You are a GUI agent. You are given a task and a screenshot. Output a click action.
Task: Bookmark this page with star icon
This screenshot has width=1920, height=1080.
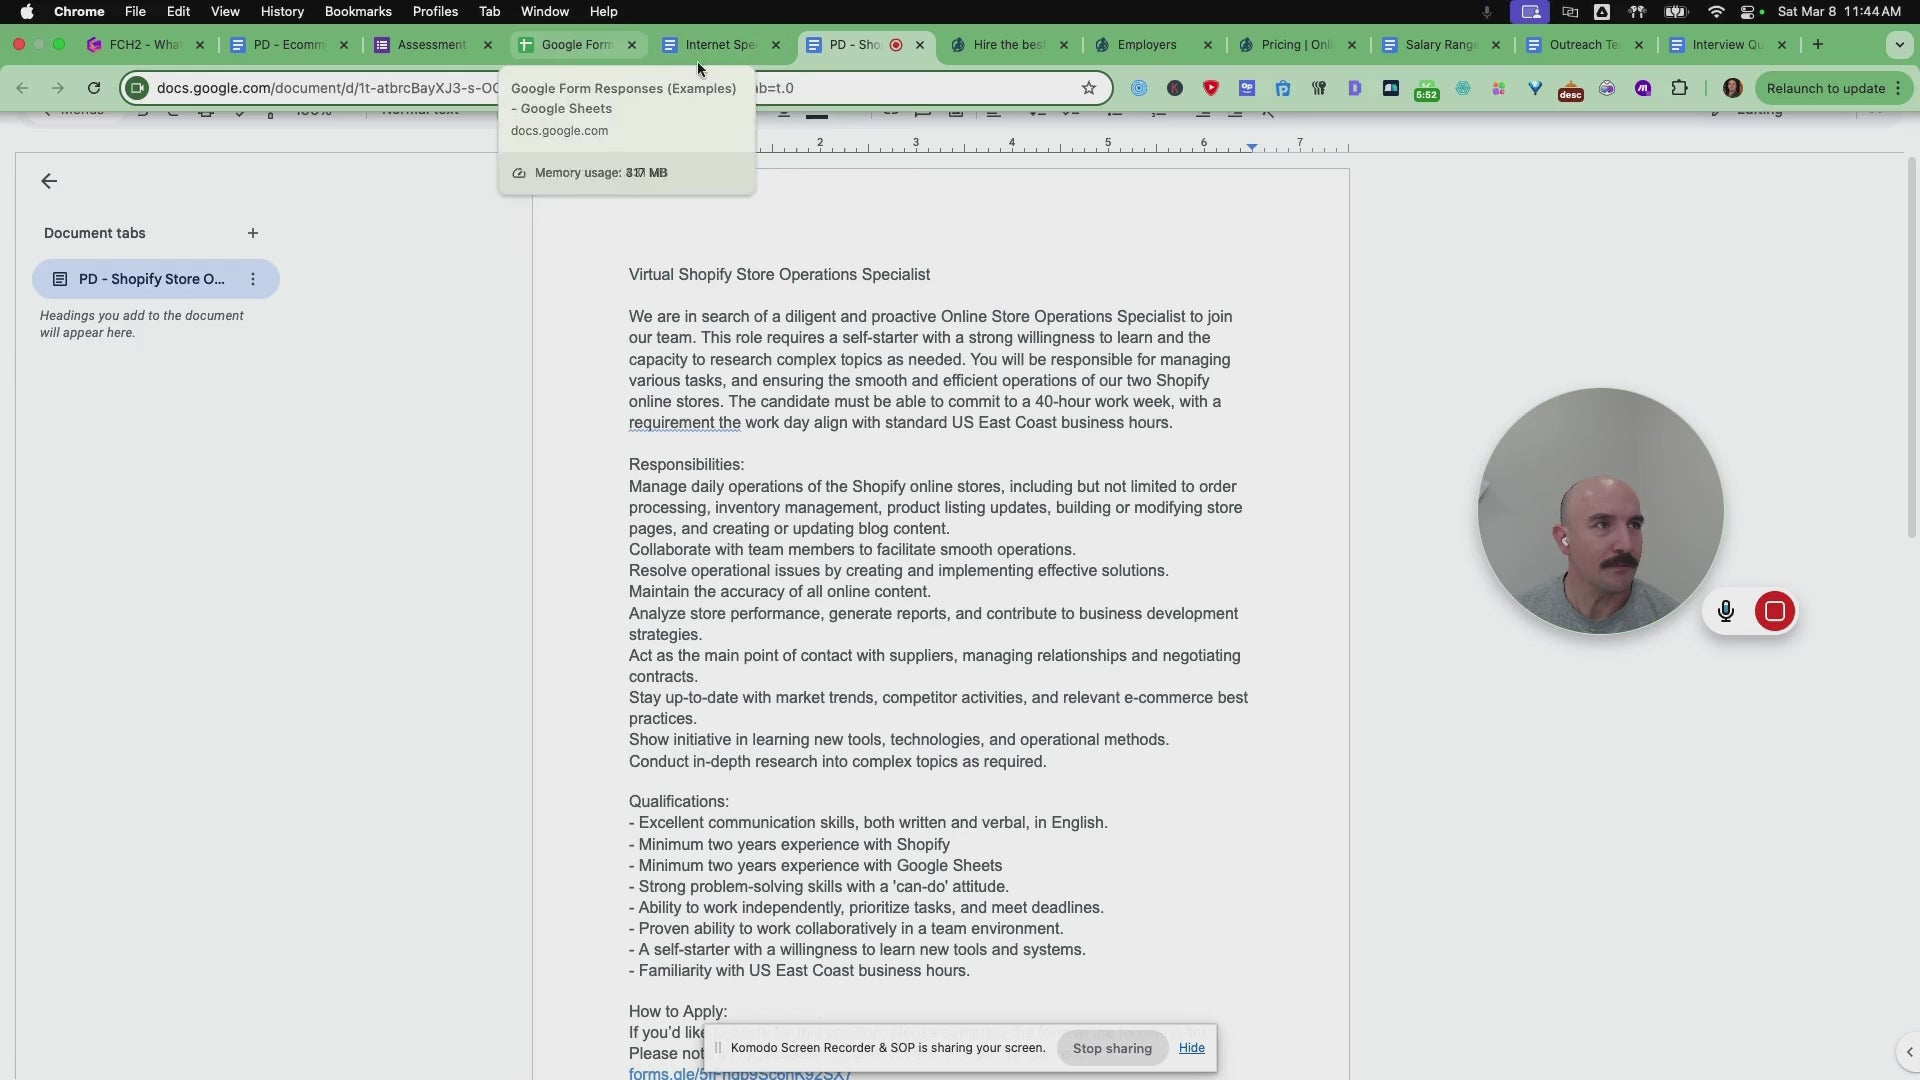(1089, 88)
